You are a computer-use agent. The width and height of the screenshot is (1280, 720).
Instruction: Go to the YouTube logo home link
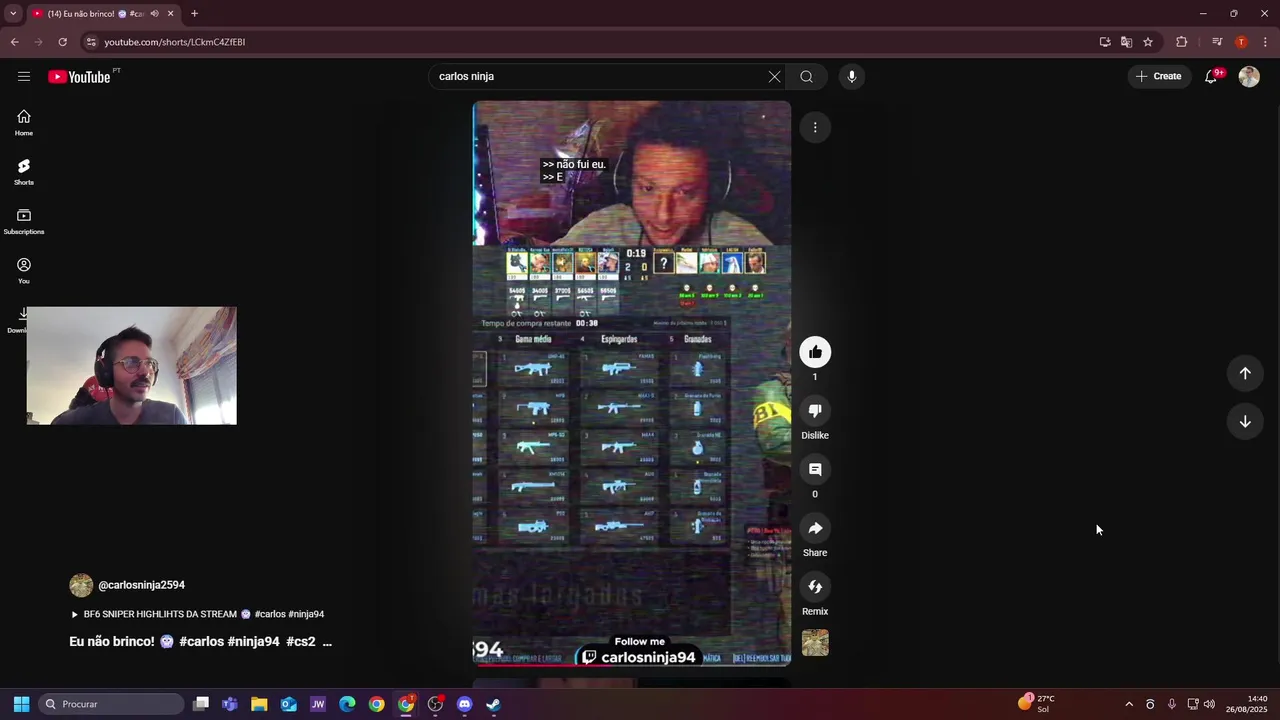[79, 77]
